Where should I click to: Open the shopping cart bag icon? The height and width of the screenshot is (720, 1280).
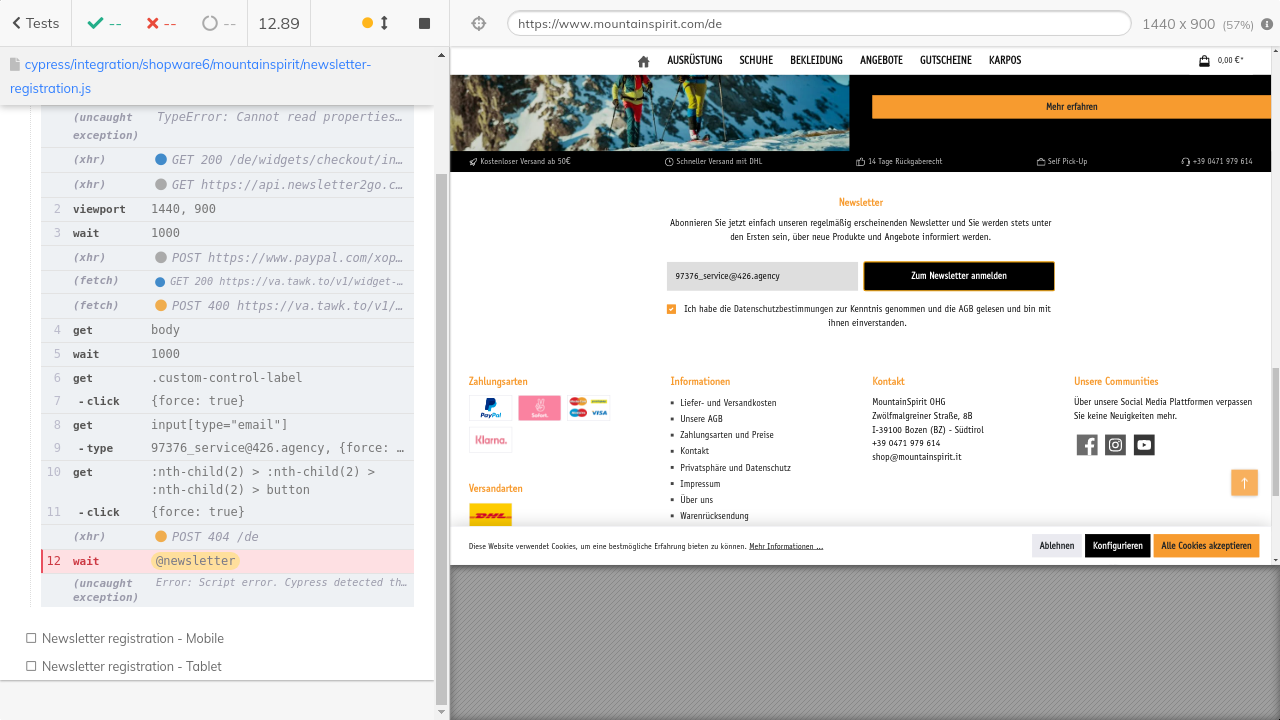pyautogui.click(x=1204, y=61)
